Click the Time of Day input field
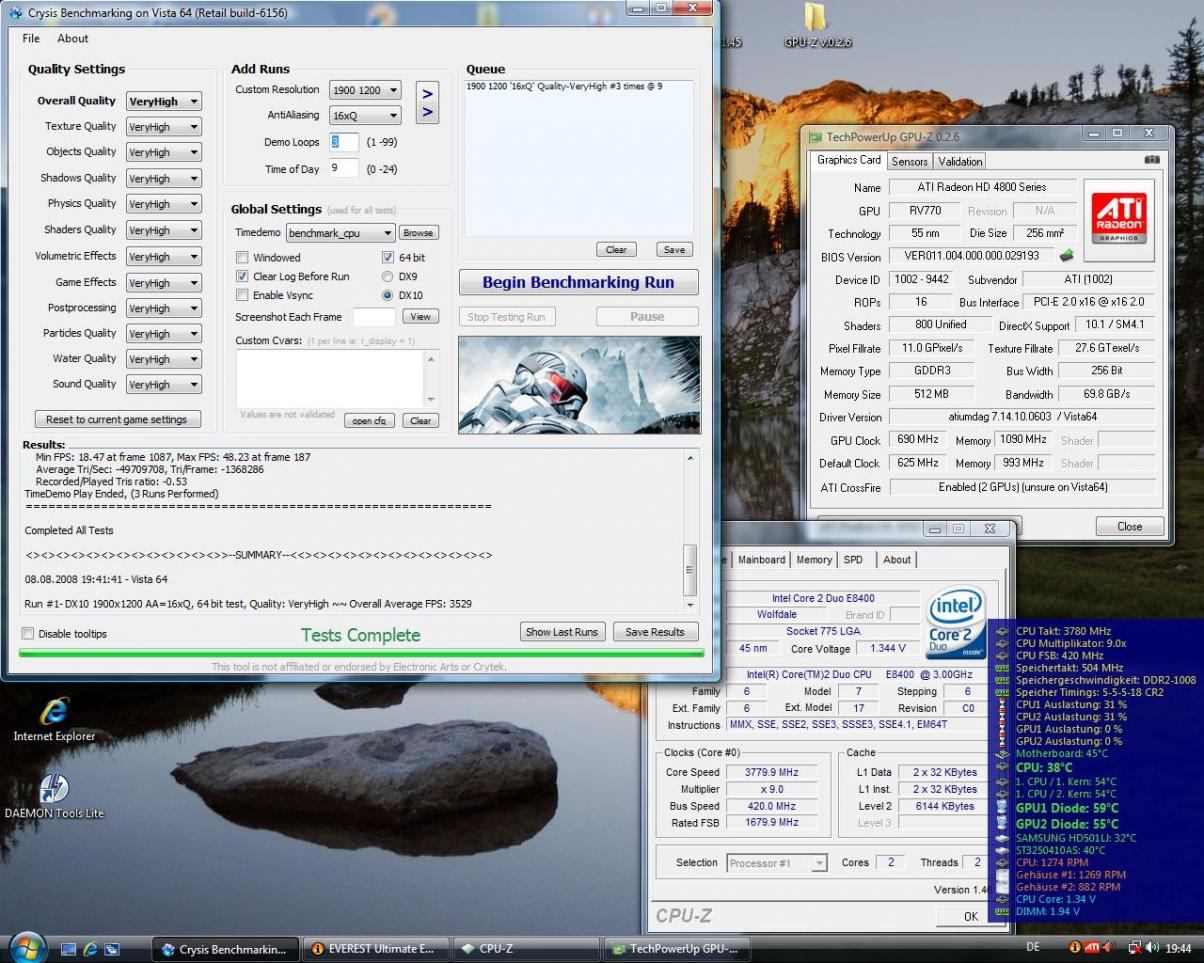 tap(344, 168)
